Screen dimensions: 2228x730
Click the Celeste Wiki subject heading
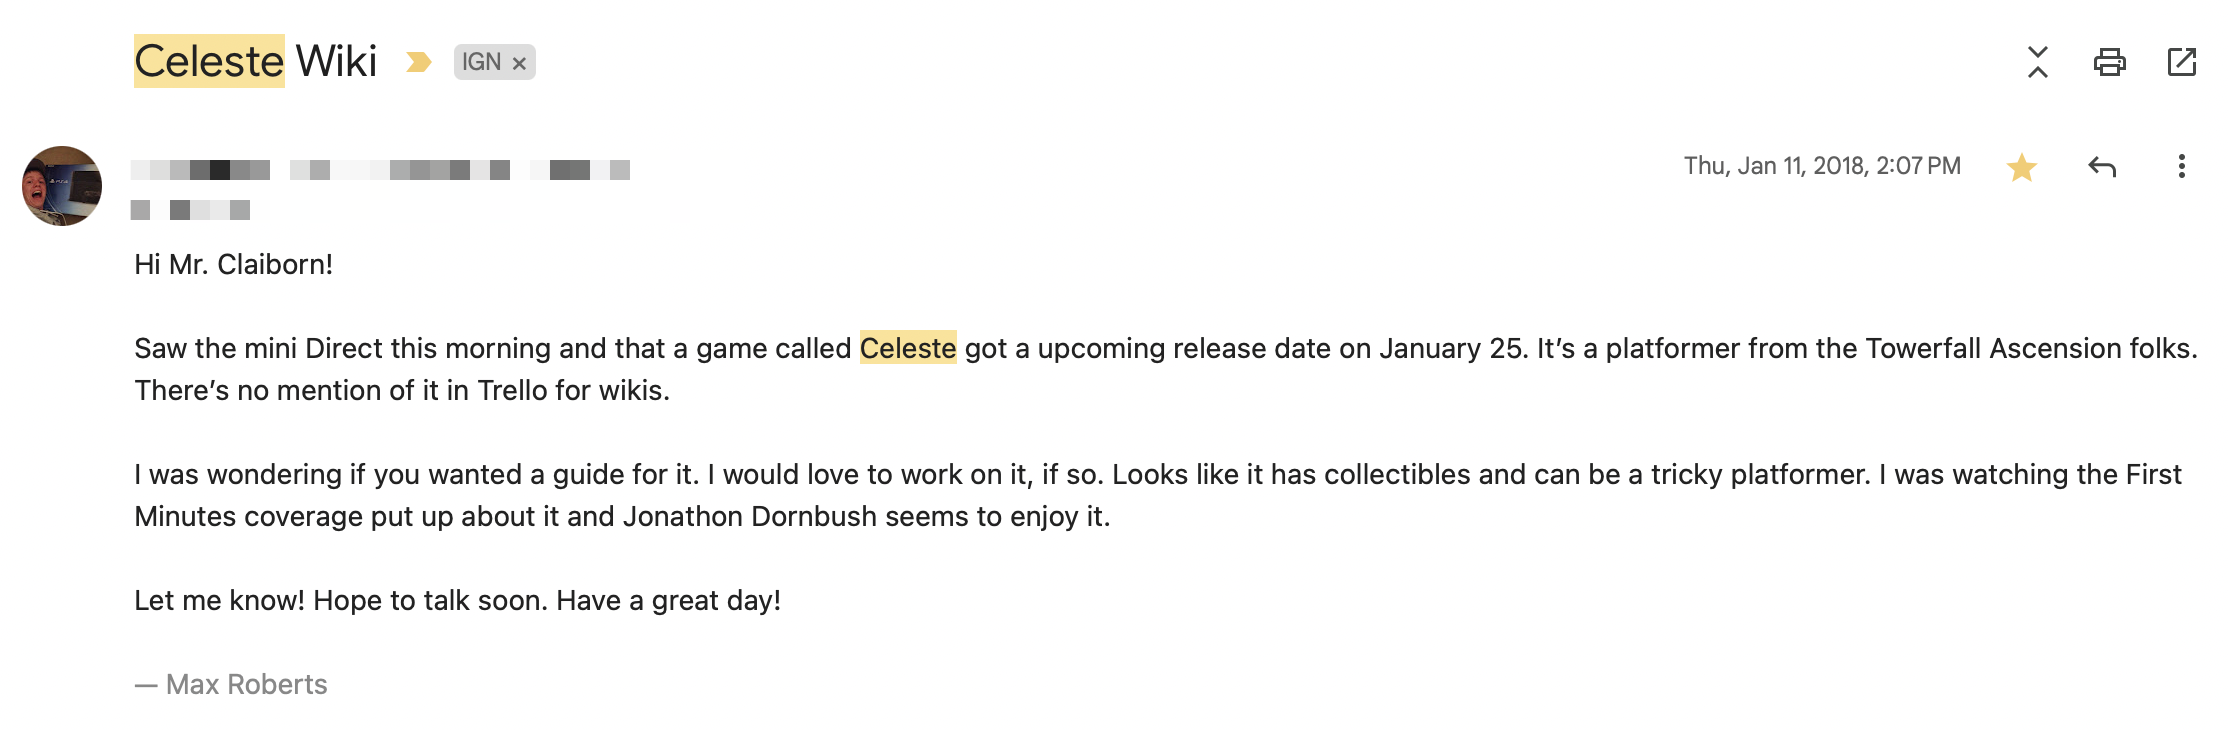coord(256,62)
